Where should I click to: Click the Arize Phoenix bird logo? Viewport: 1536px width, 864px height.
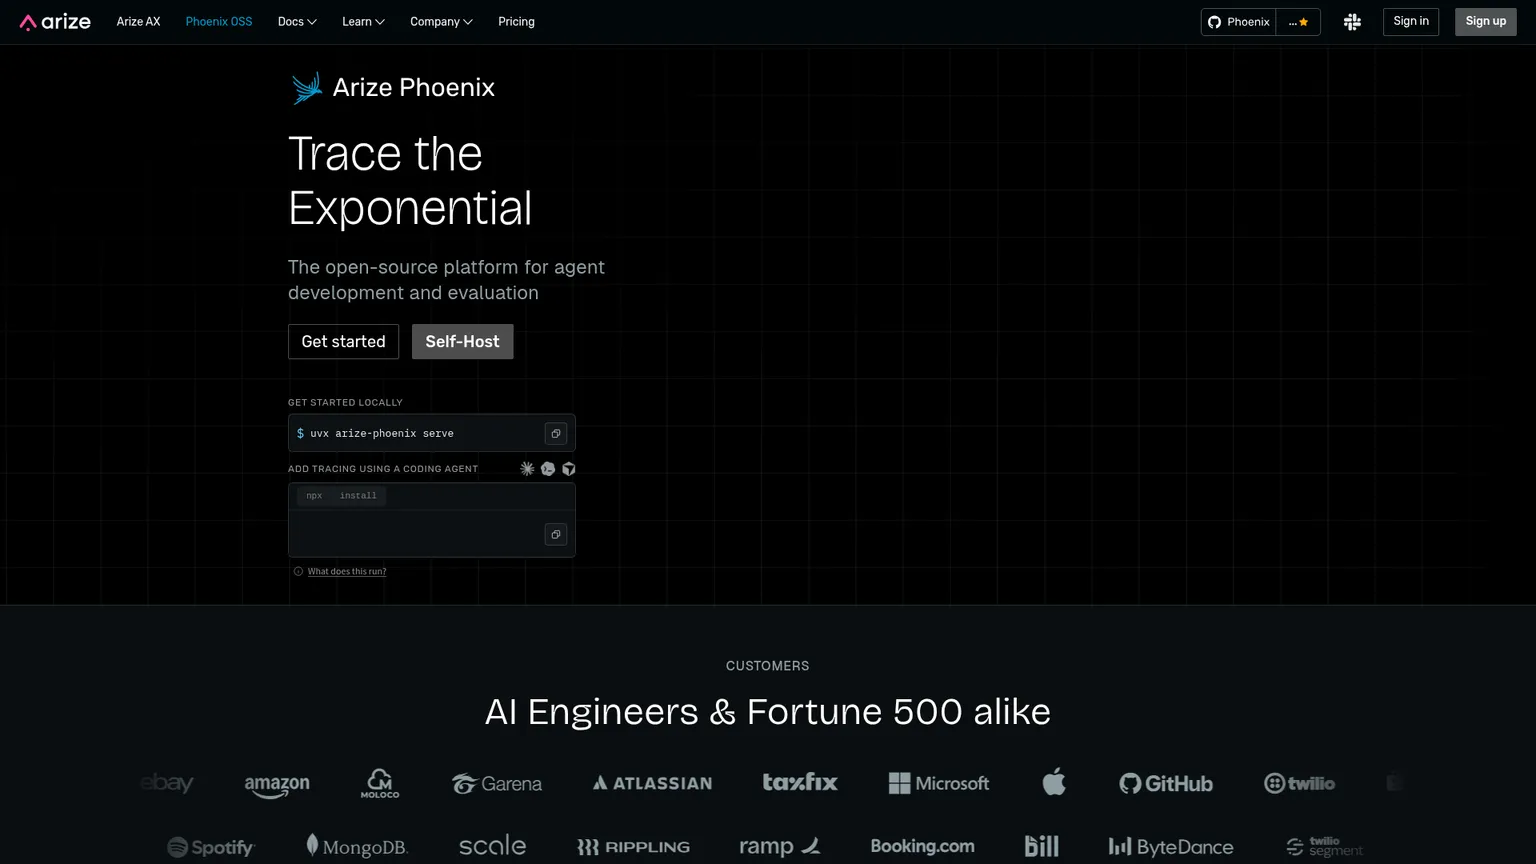tap(306, 88)
